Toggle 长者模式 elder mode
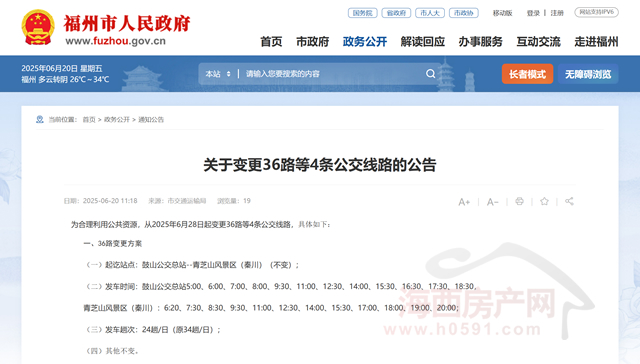 [x=527, y=74]
